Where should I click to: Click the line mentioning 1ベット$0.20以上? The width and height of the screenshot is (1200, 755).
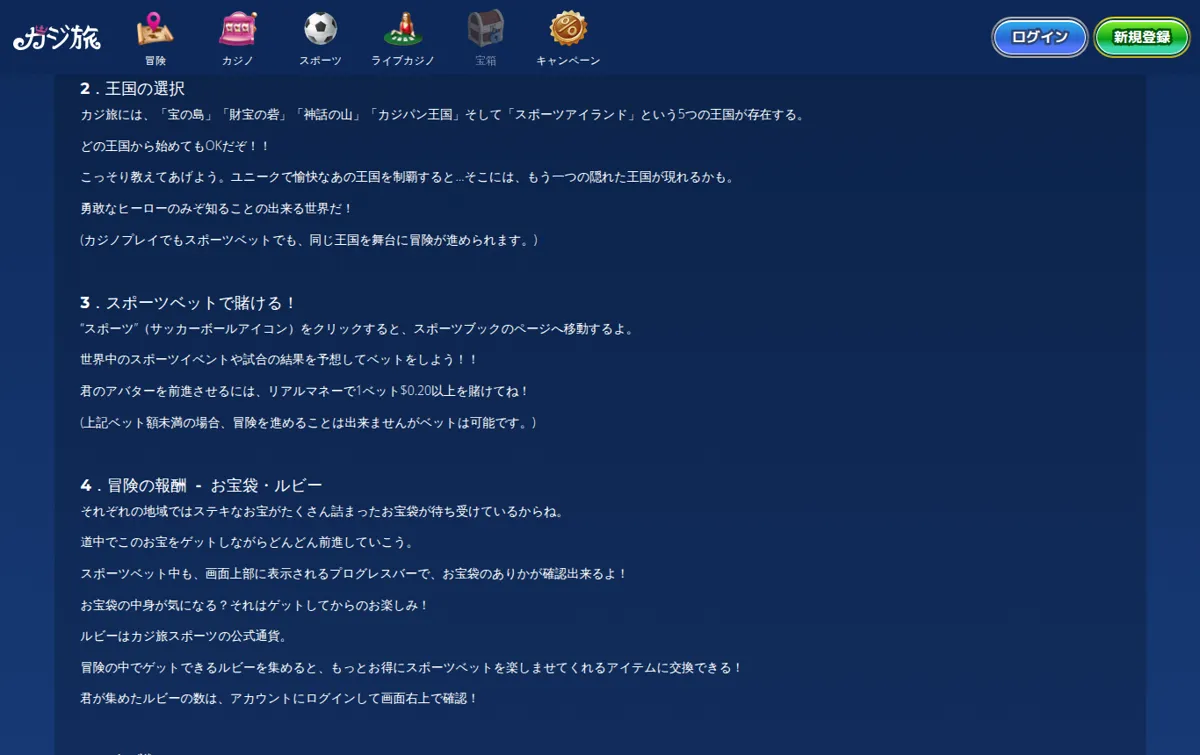pos(304,391)
